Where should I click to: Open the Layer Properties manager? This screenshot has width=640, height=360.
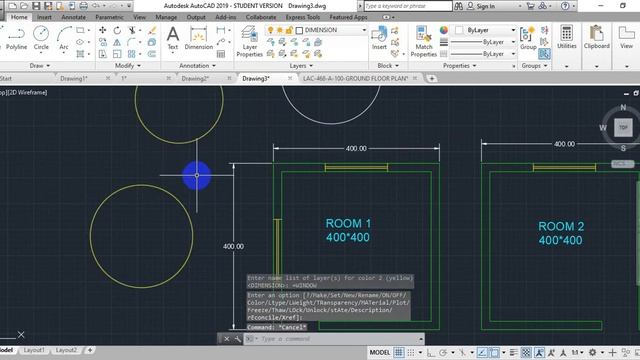tap(249, 41)
